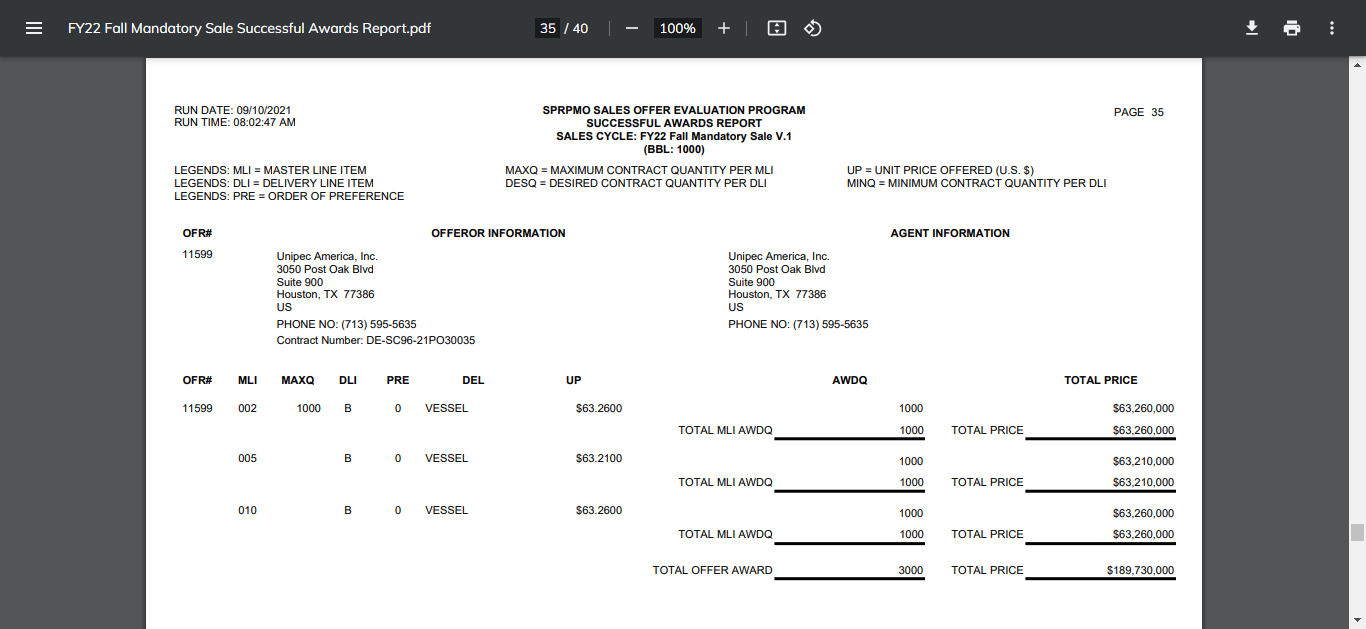
Task: Select offeror phone number (713) 595-5635
Action: (x=379, y=324)
